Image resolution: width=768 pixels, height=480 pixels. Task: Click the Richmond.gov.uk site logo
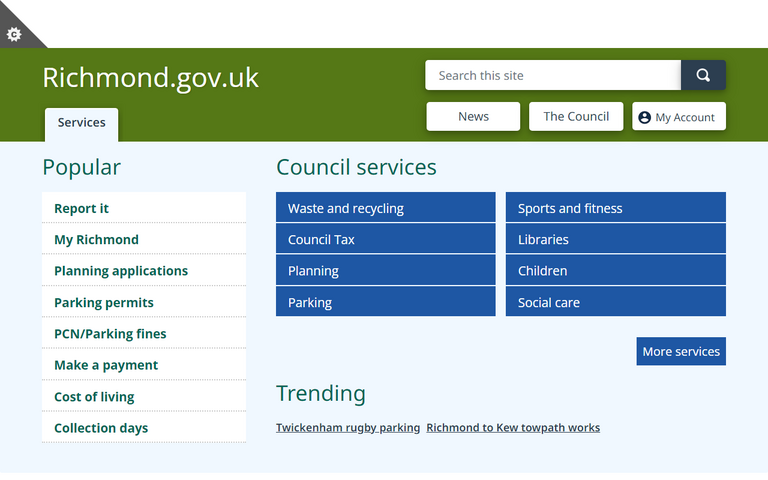click(x=150, y=77)
